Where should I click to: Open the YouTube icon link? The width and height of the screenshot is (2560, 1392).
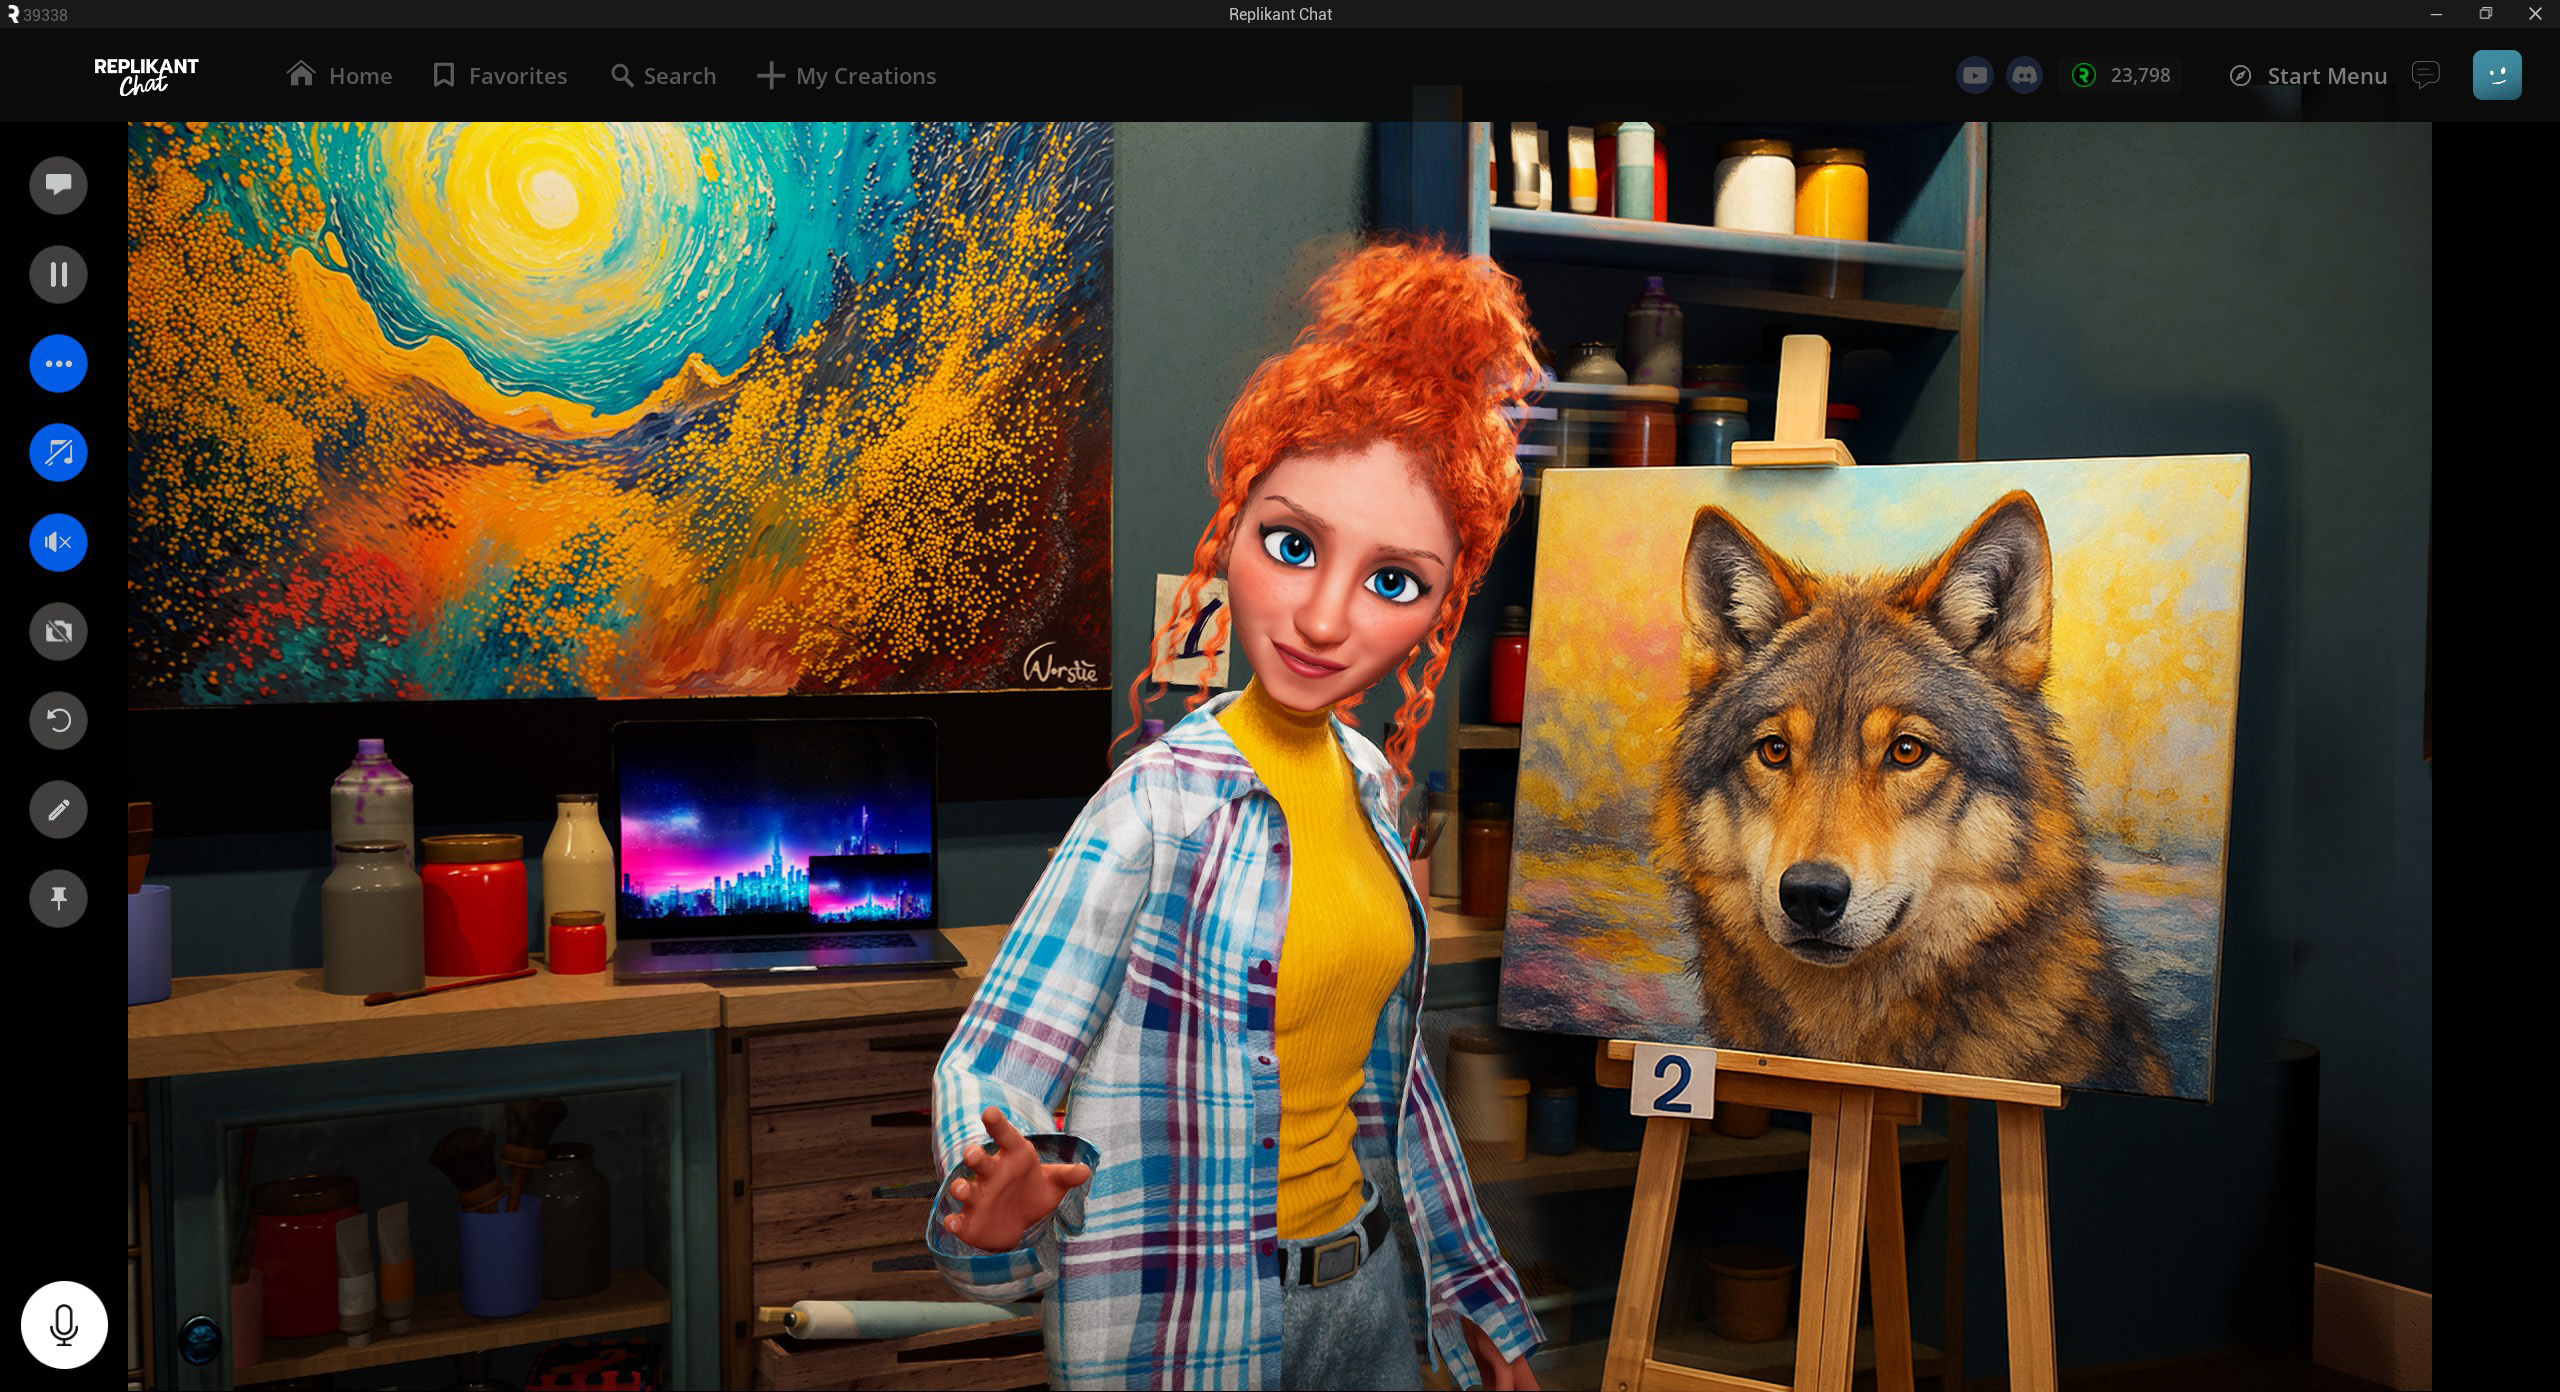pos(1974,75)
